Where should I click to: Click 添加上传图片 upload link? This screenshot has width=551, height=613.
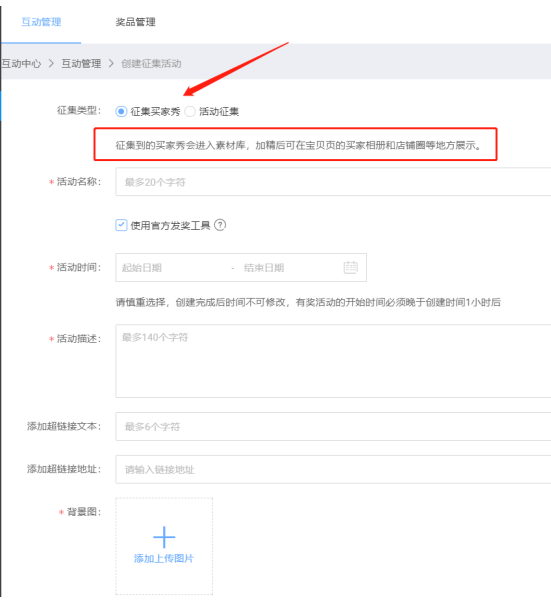(x=164, y=558)
